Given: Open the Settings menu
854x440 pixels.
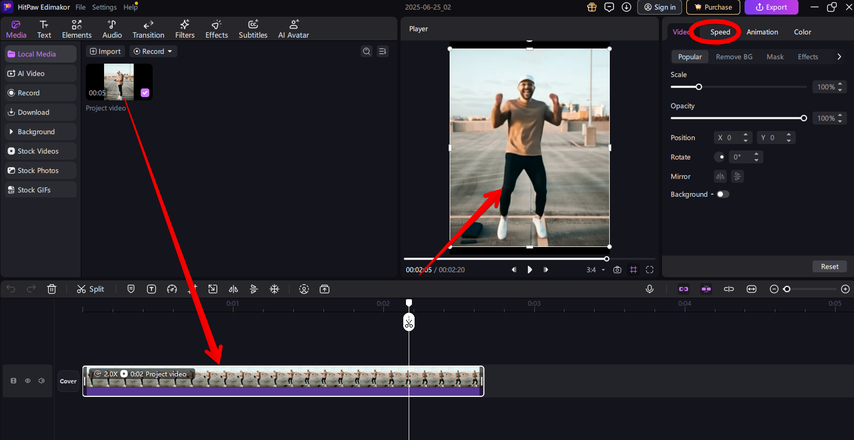Looking at the screenshot, I should click(104, 7).
